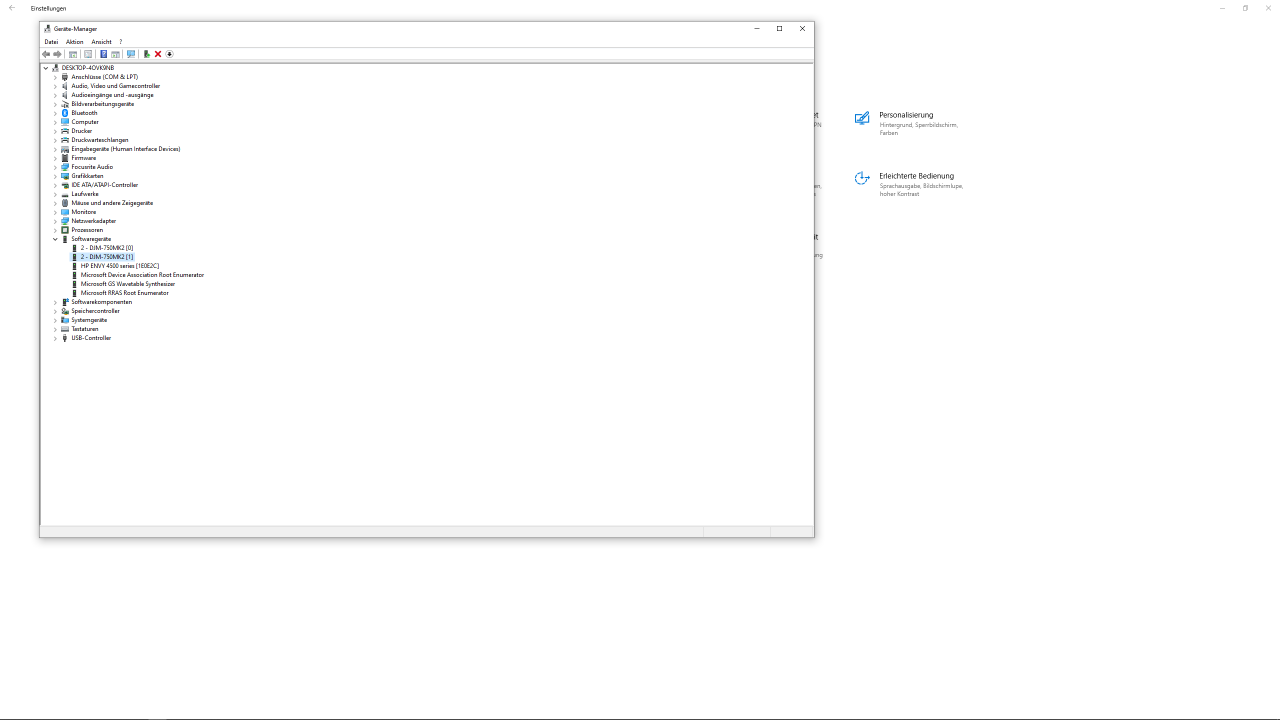Screen dimensions: 1280x720
Task: Click the Laufwerke category icon
Action: [x=65, y=194]
